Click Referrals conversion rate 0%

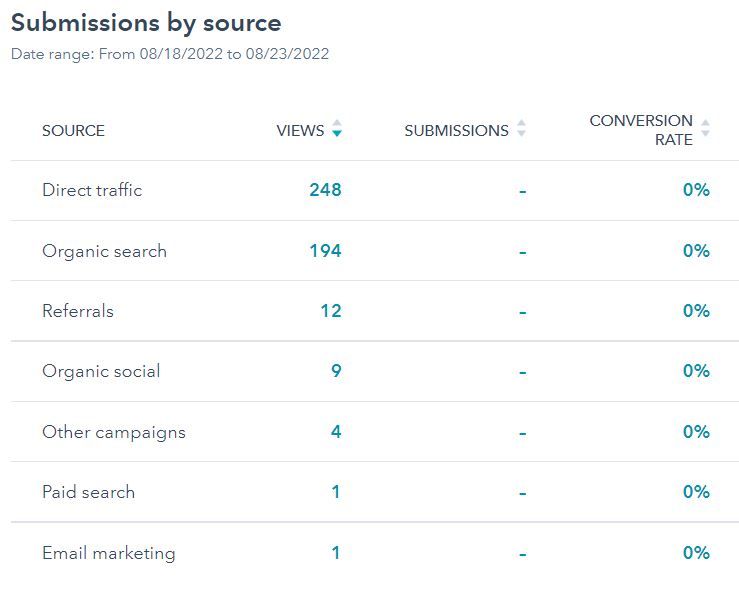click(x=696, y=311)
